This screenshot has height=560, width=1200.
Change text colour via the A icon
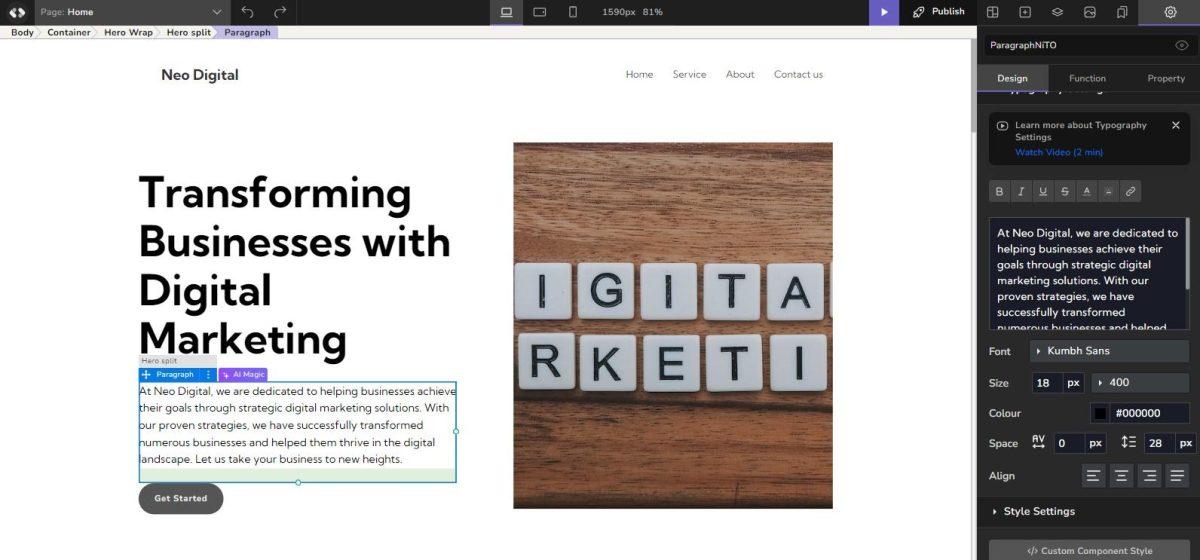coord(1087,191)
